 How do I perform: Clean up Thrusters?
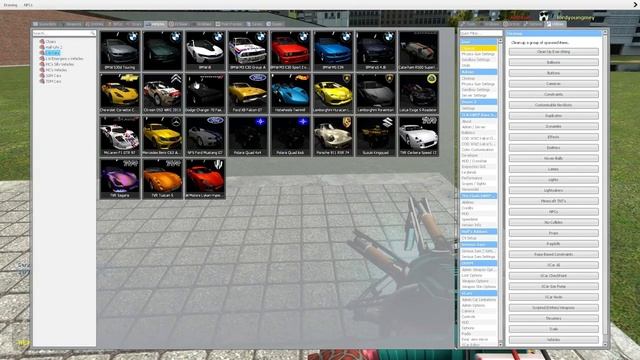(x=553, y=318)
